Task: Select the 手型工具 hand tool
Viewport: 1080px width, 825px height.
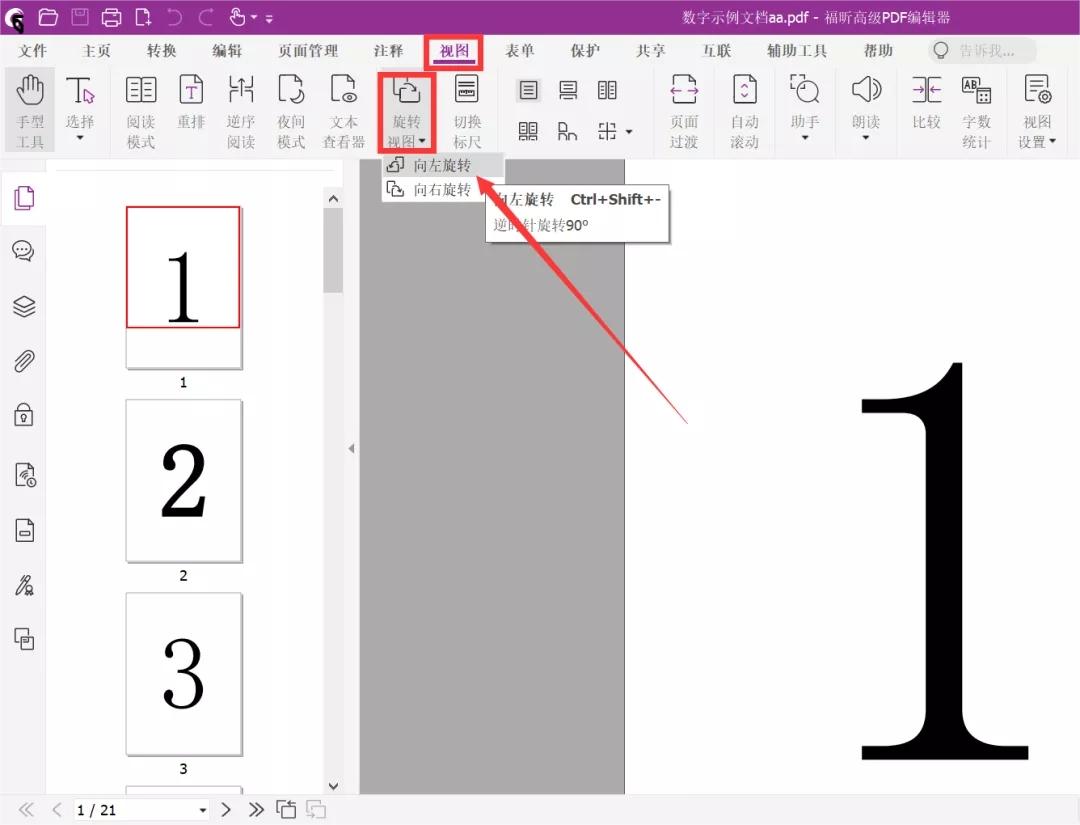Action: tap(30, 111)
